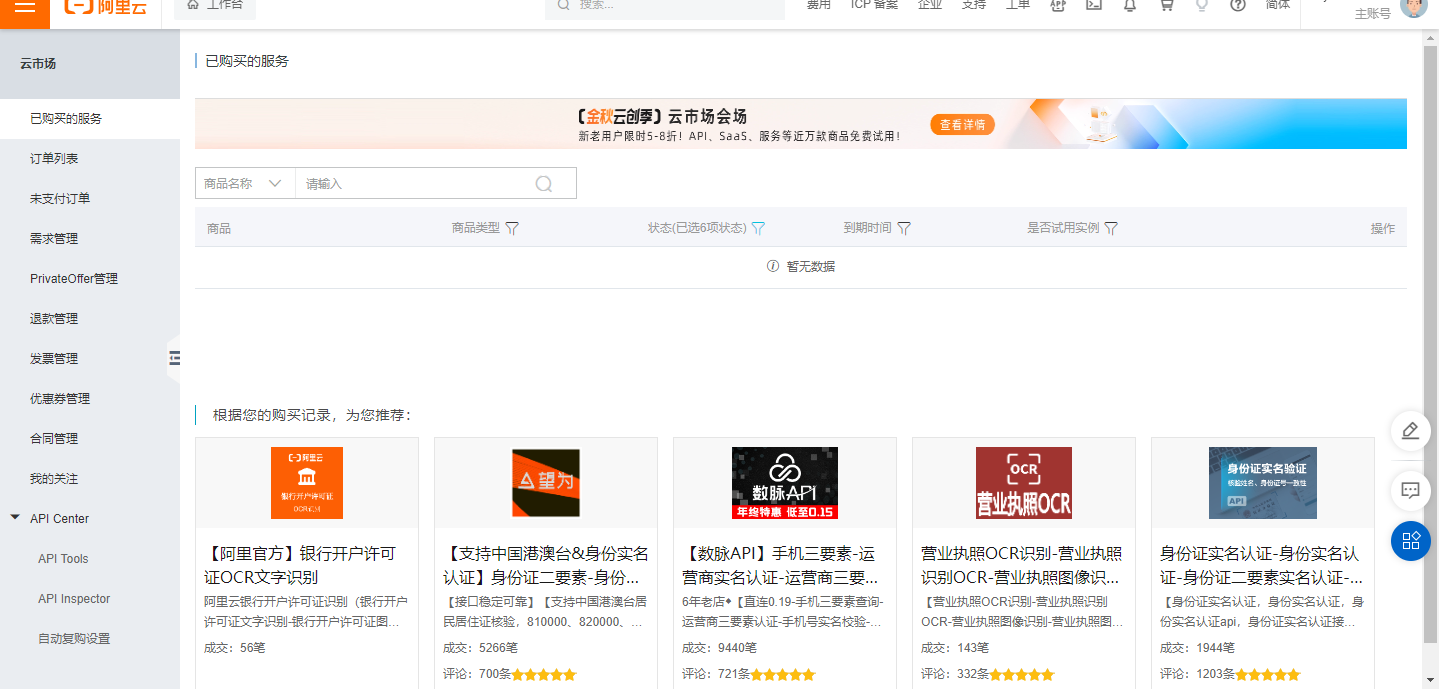Open the 营业执照OCR product thumbnail

click(1024, 483)
